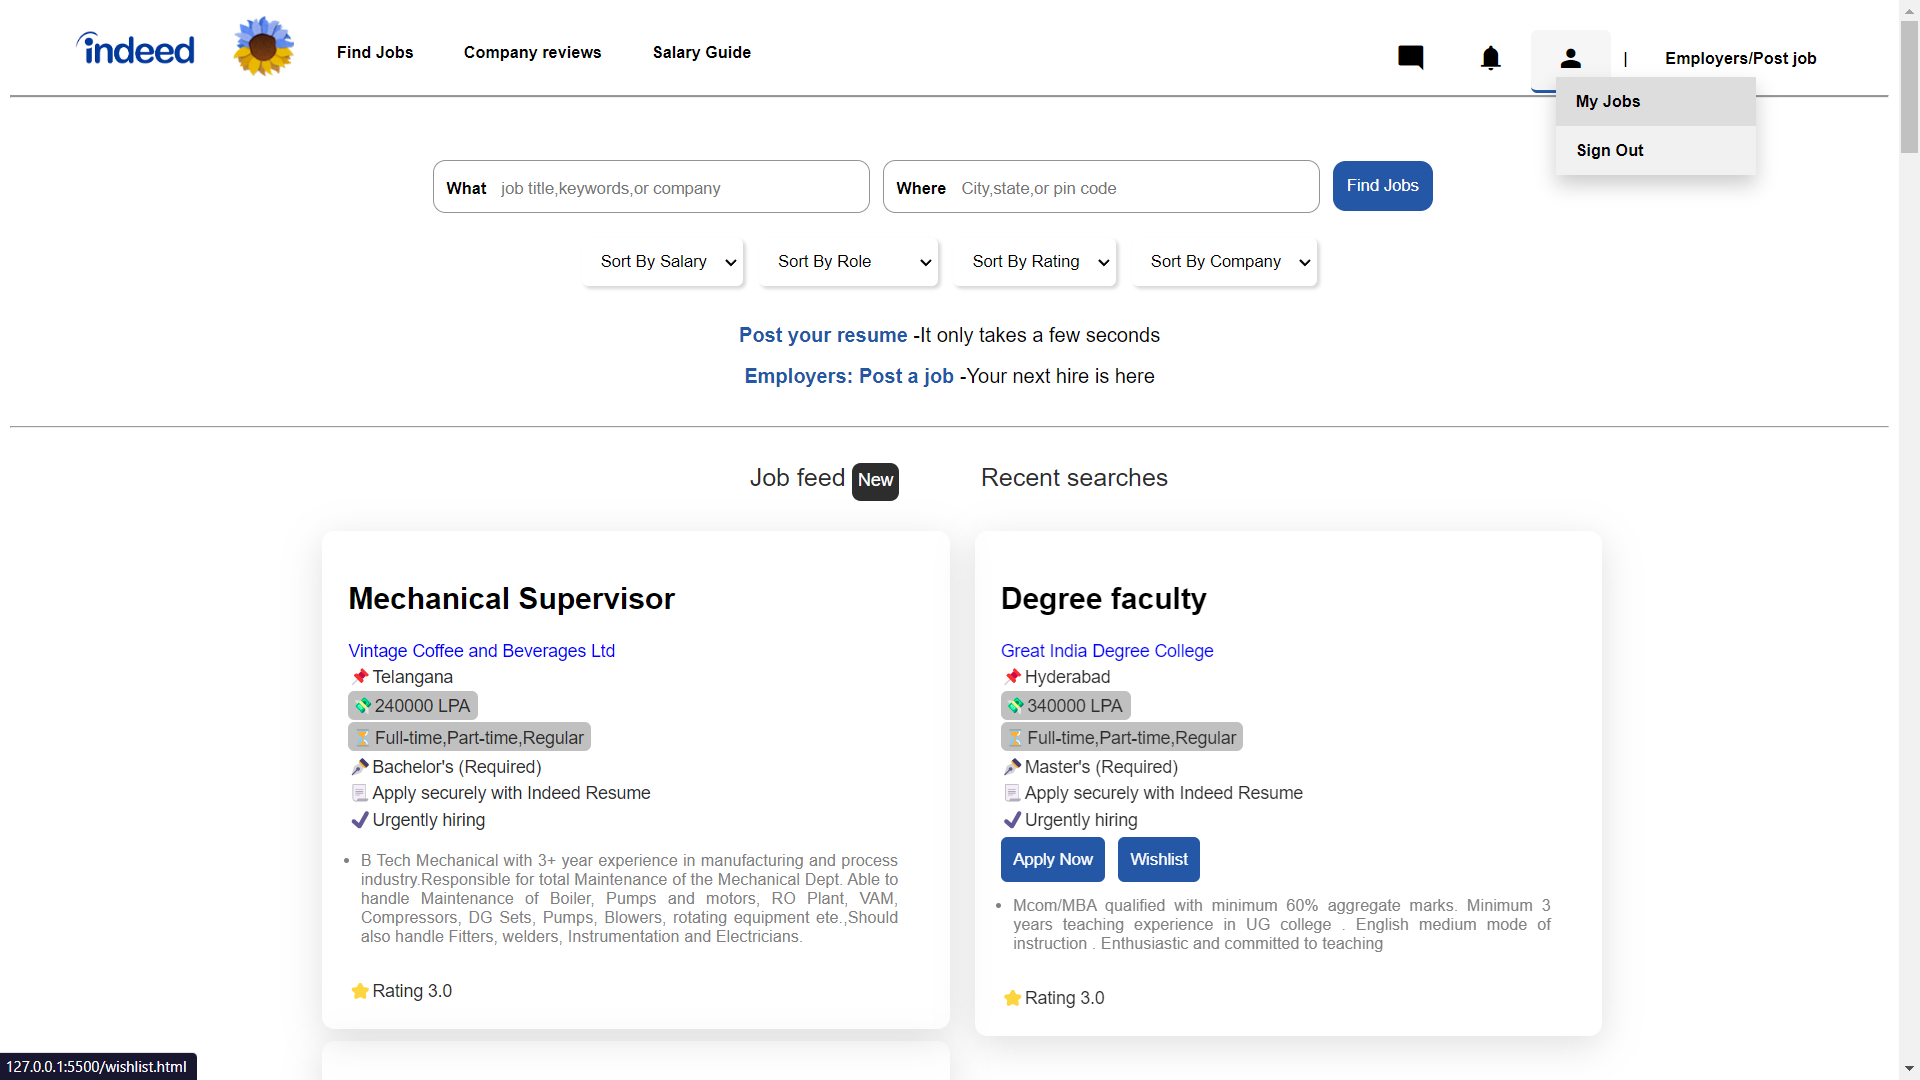The height and width of the screenshot is (1080, 1920).
Task: Go to Find Jobs in navigation
Action: click(375, 52)
